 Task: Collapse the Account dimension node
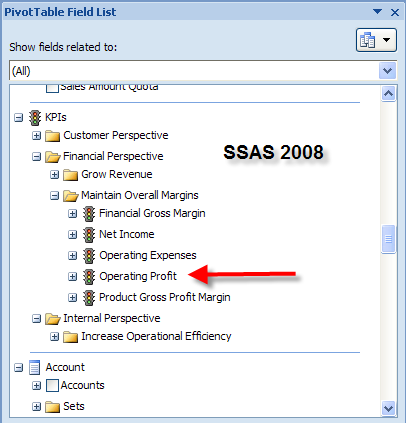(19, 368)
